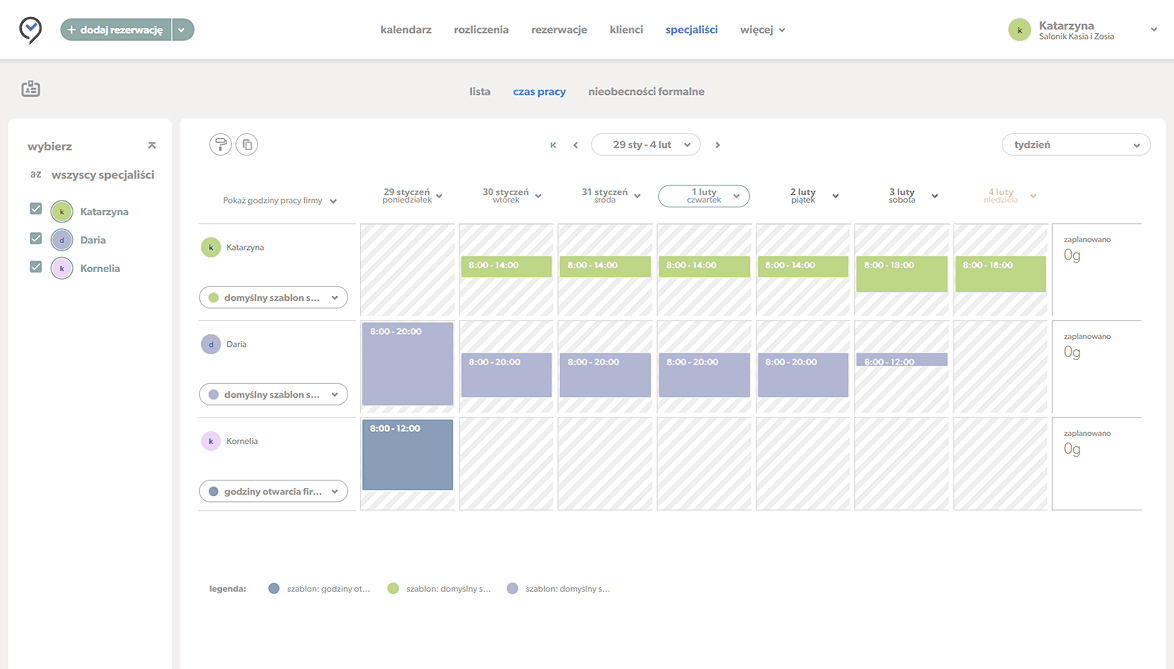This screenshot has height=669, width=1174.
Task: Uncheck the Daria specialist checkbox
Action: (36, 239)
